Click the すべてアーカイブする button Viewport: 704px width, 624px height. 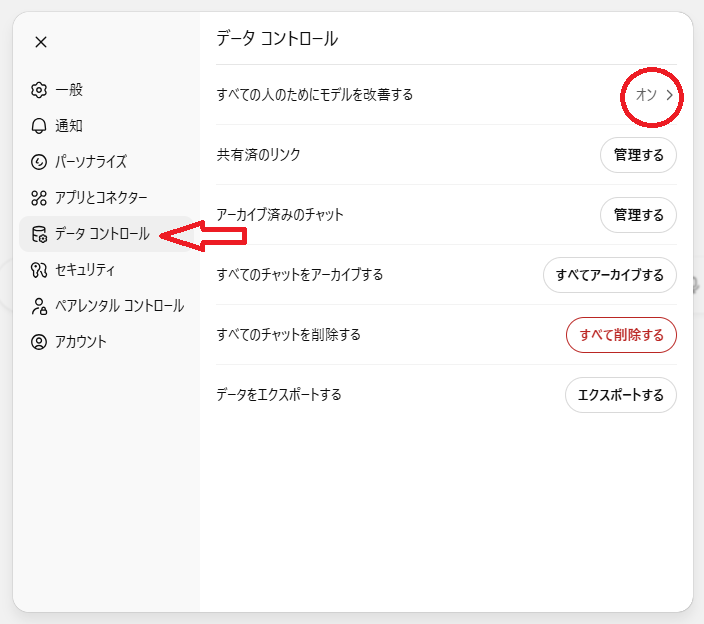point(609,275)
